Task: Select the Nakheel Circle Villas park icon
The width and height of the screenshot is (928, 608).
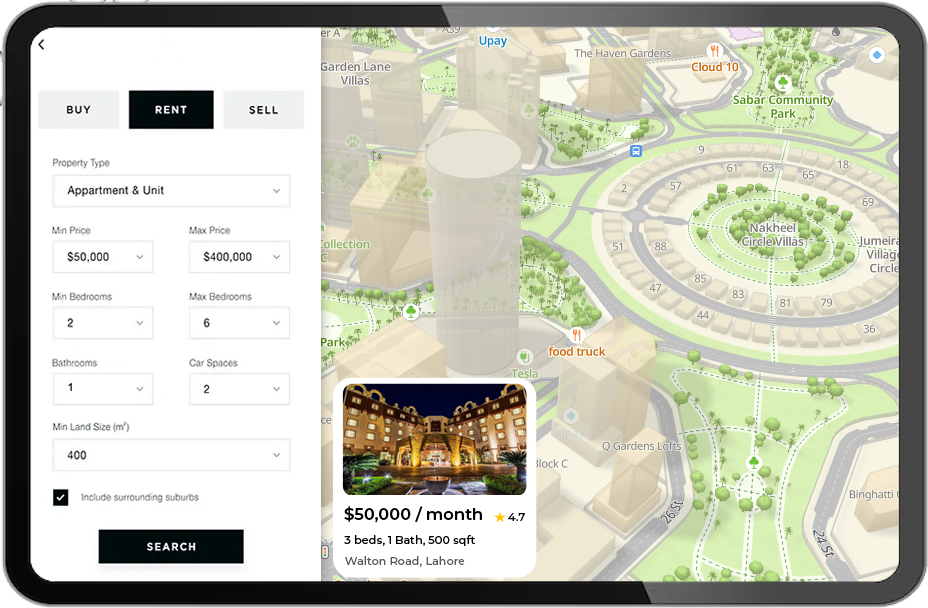Action: pyautogui.click(x=771, y=214)
